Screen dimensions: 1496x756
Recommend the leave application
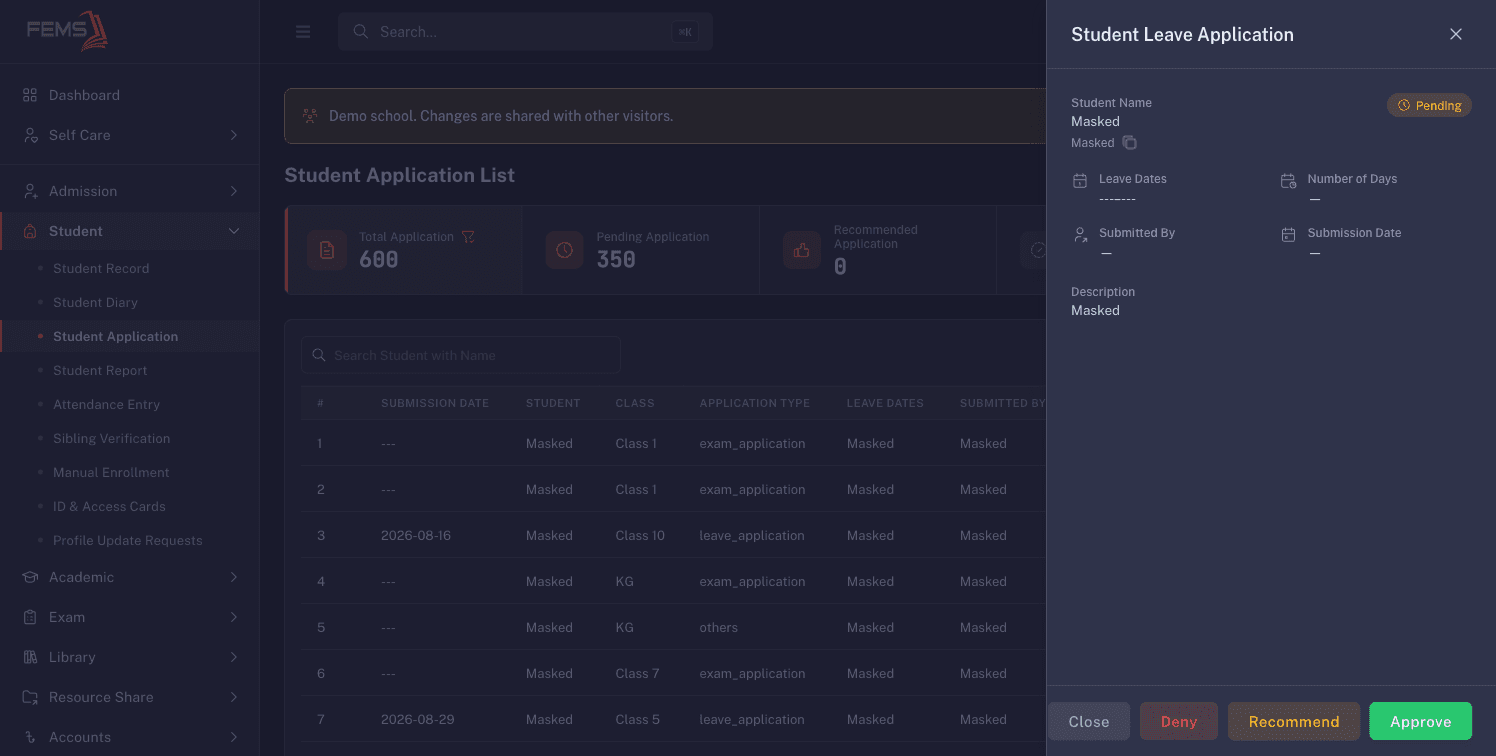(1294, 721)
